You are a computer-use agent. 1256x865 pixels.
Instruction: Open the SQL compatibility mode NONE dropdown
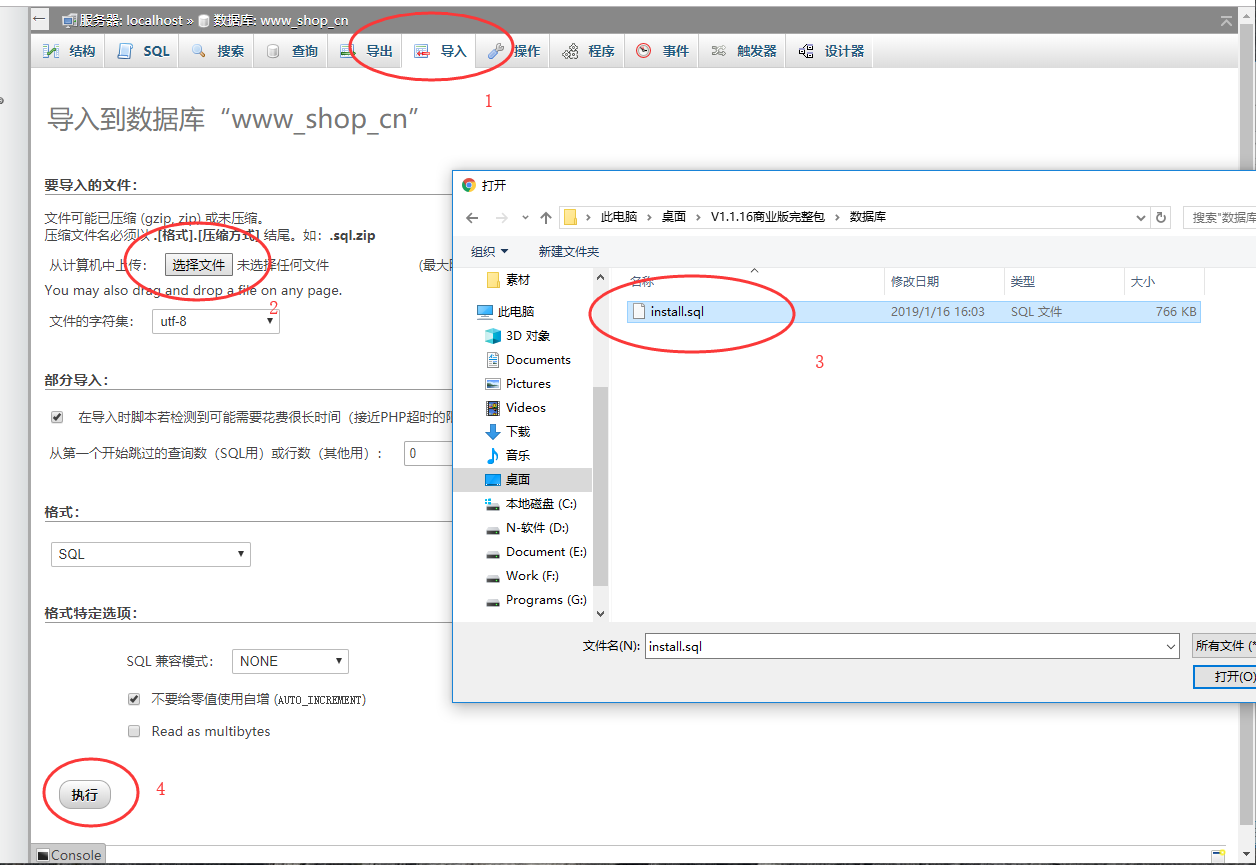tap(290, 661)
